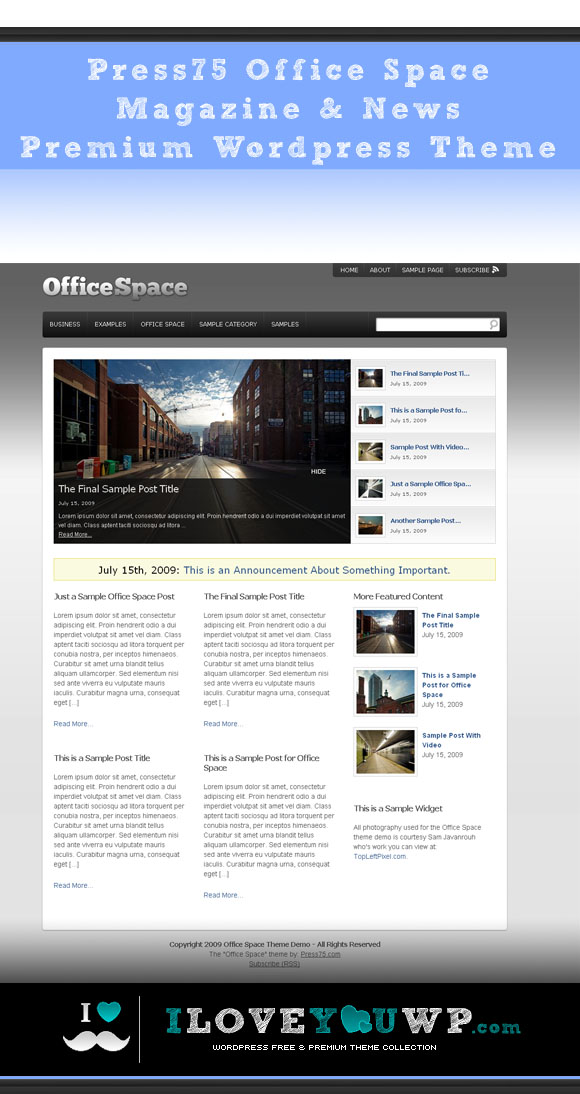
Task: Visit Press75.com footer link
Action: [x=320, y=954]
